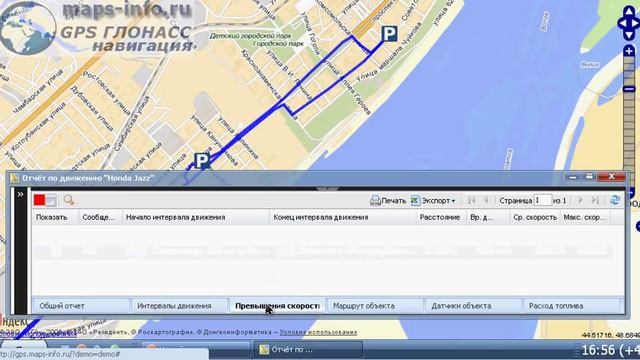Go to the next report page

(580, 200)
